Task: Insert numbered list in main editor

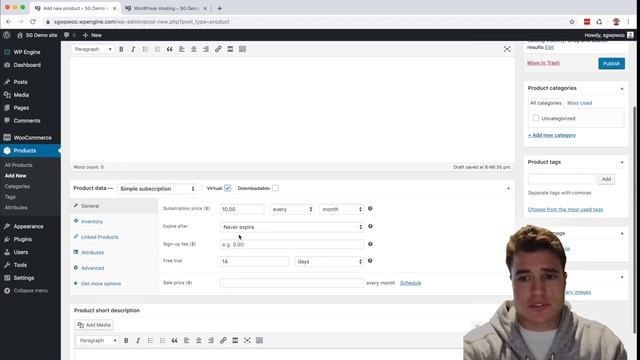Action: 158,49
